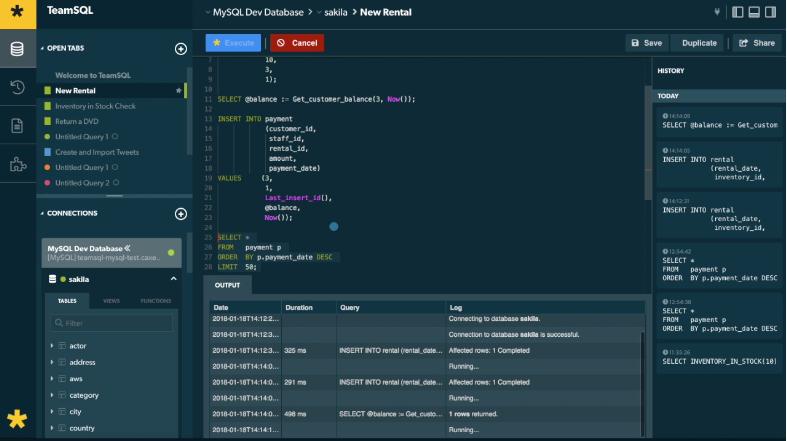Open the Inventory in Stock Check tab
This screenshot has width=787, height=441.
(95, 106)
